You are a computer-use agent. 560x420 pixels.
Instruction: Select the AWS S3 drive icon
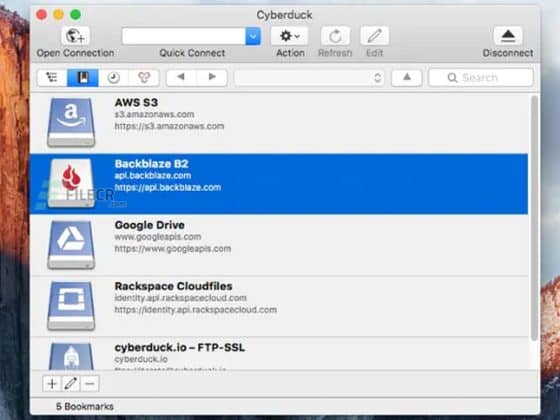point(71,122)
